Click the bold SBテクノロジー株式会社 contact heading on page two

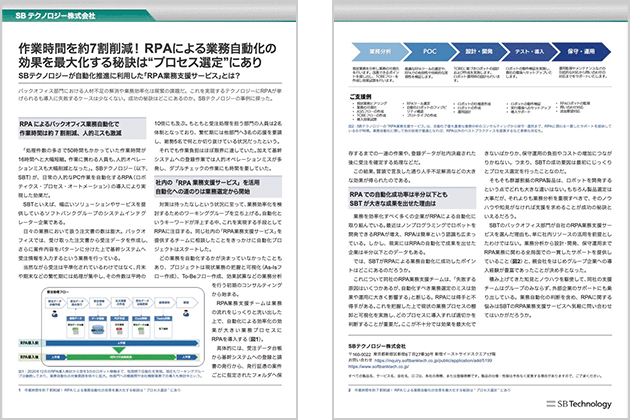(x=377, y=346)
